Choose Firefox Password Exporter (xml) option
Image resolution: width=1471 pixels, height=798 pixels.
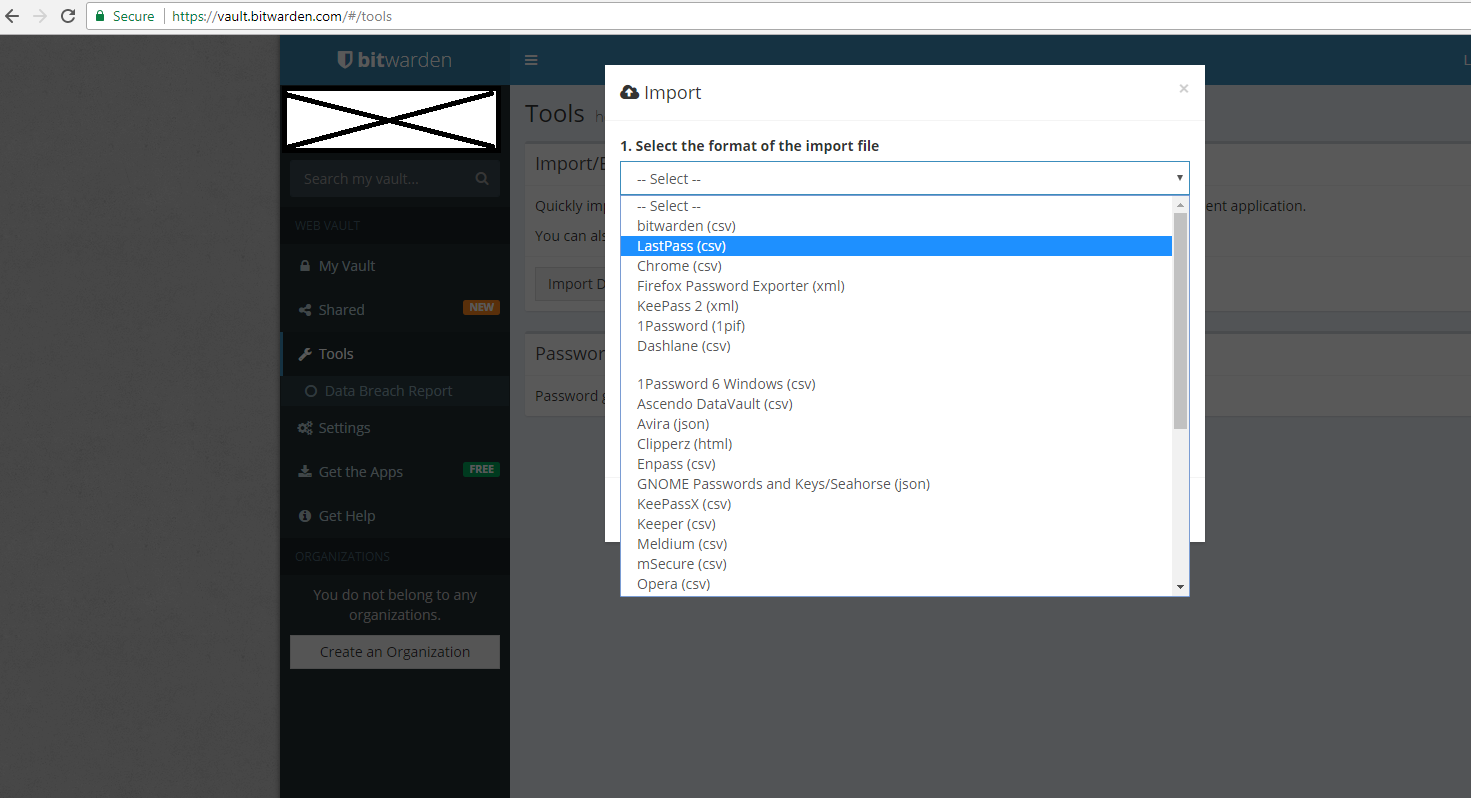tap(896, 286)
